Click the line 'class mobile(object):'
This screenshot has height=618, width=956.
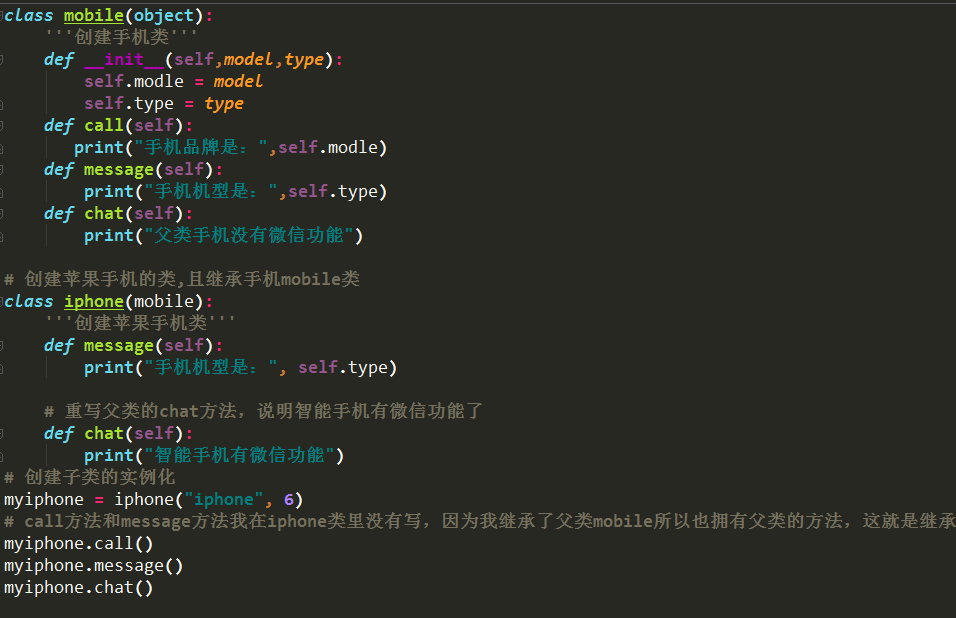coord(109,15)
